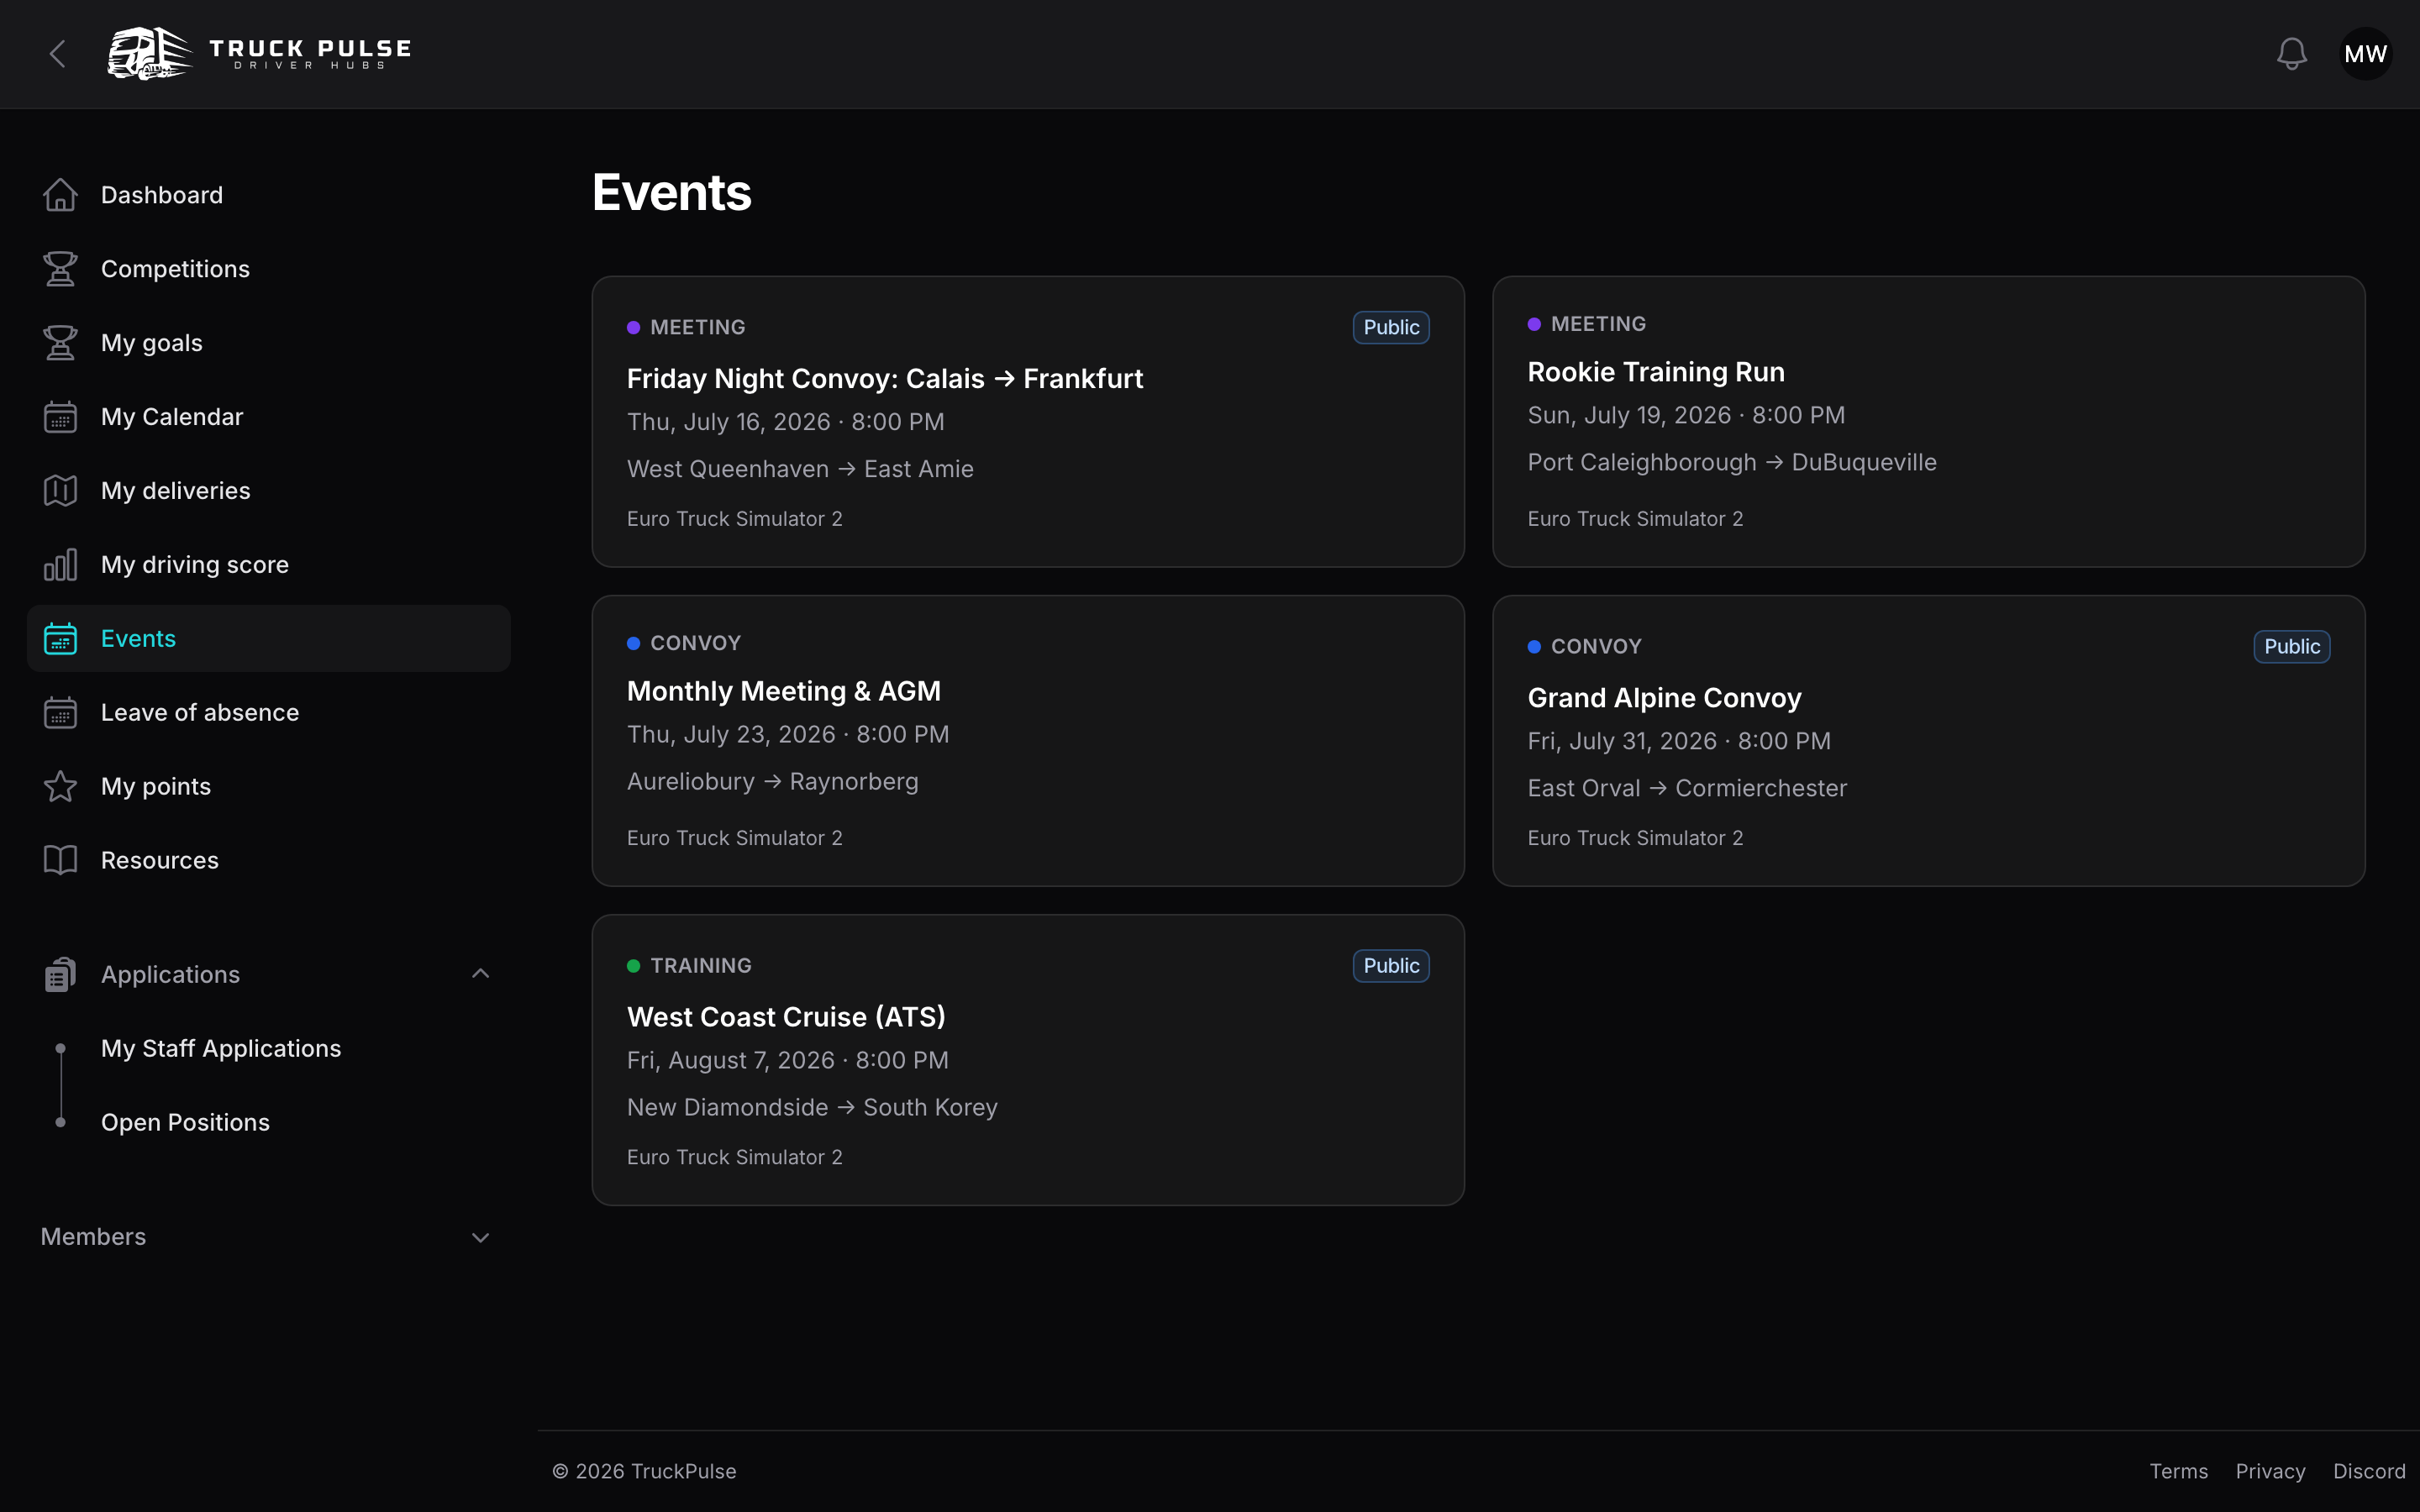Image resolution: width=2420 pixels, height=1512 pixels.
Task: Collapse the Applications section chevron
Action: (480, 974)
